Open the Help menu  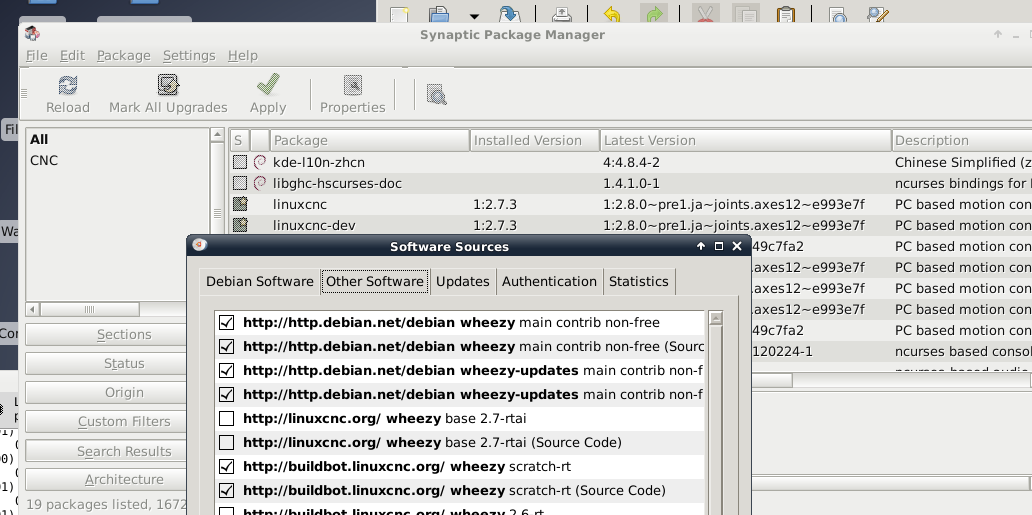(x=243, y=56)
